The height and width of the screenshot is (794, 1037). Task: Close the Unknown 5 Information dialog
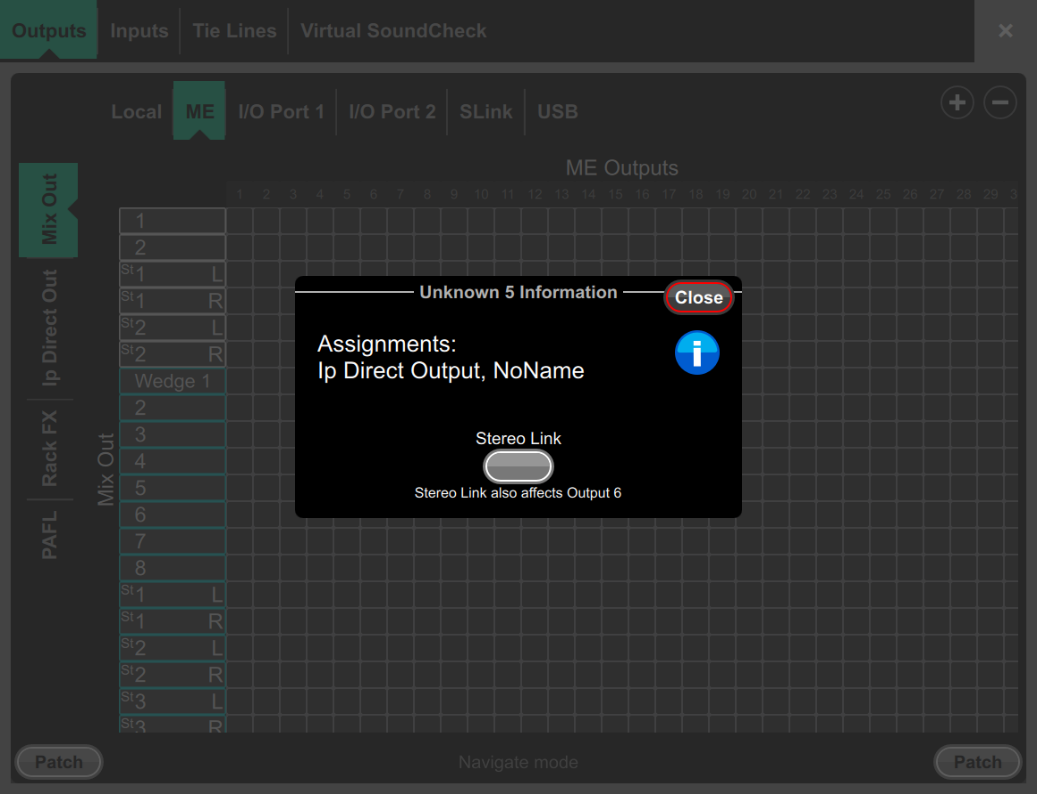coord(699,297)
